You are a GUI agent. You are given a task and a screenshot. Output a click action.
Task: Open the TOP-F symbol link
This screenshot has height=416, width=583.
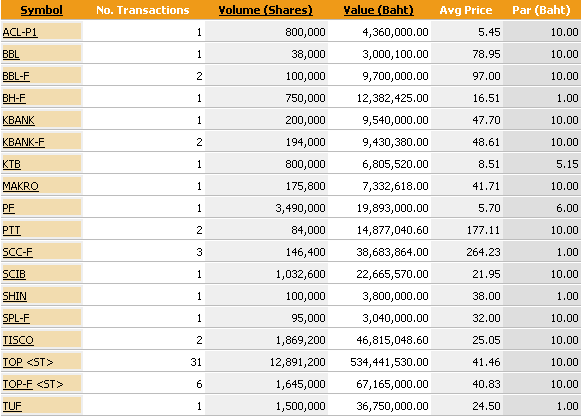[x=17, y=384]
